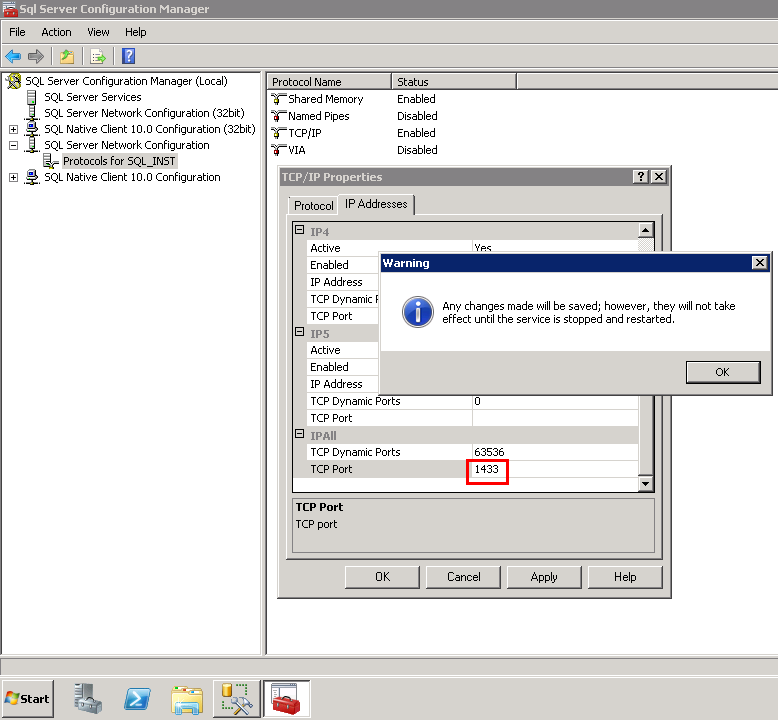Select SQL Server Services in the tree

(92, 97)
